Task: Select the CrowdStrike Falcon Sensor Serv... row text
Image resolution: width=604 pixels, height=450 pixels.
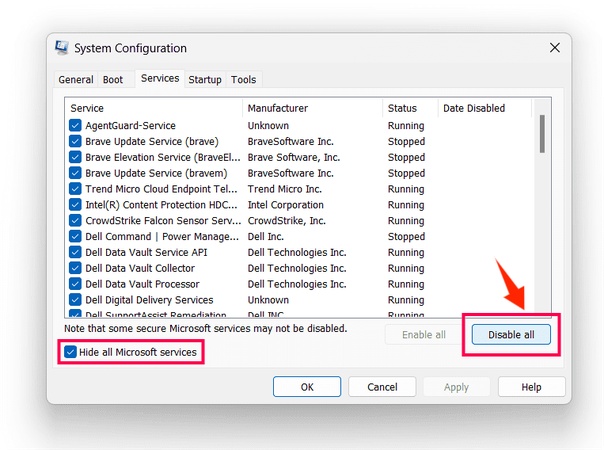Action: click(163, 220)
